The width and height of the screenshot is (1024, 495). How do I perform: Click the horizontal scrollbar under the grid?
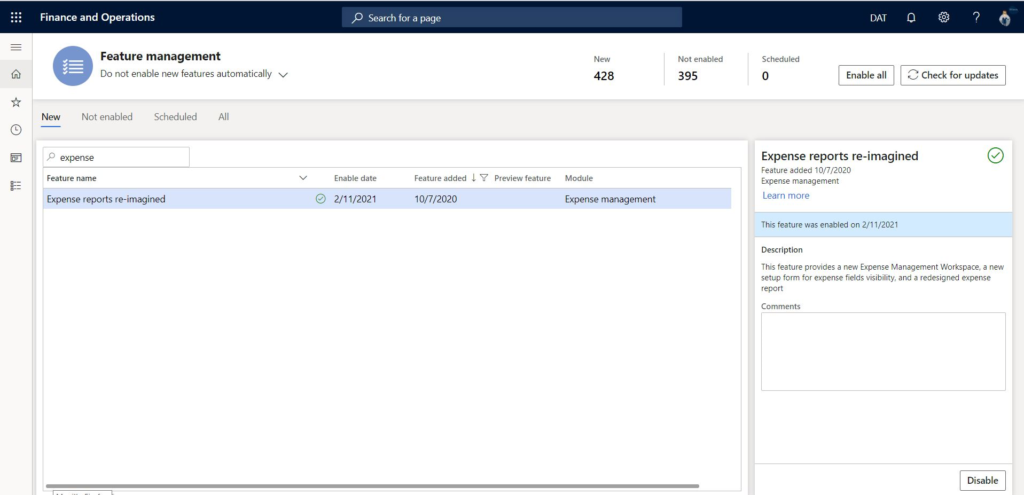tap(372, 486)
